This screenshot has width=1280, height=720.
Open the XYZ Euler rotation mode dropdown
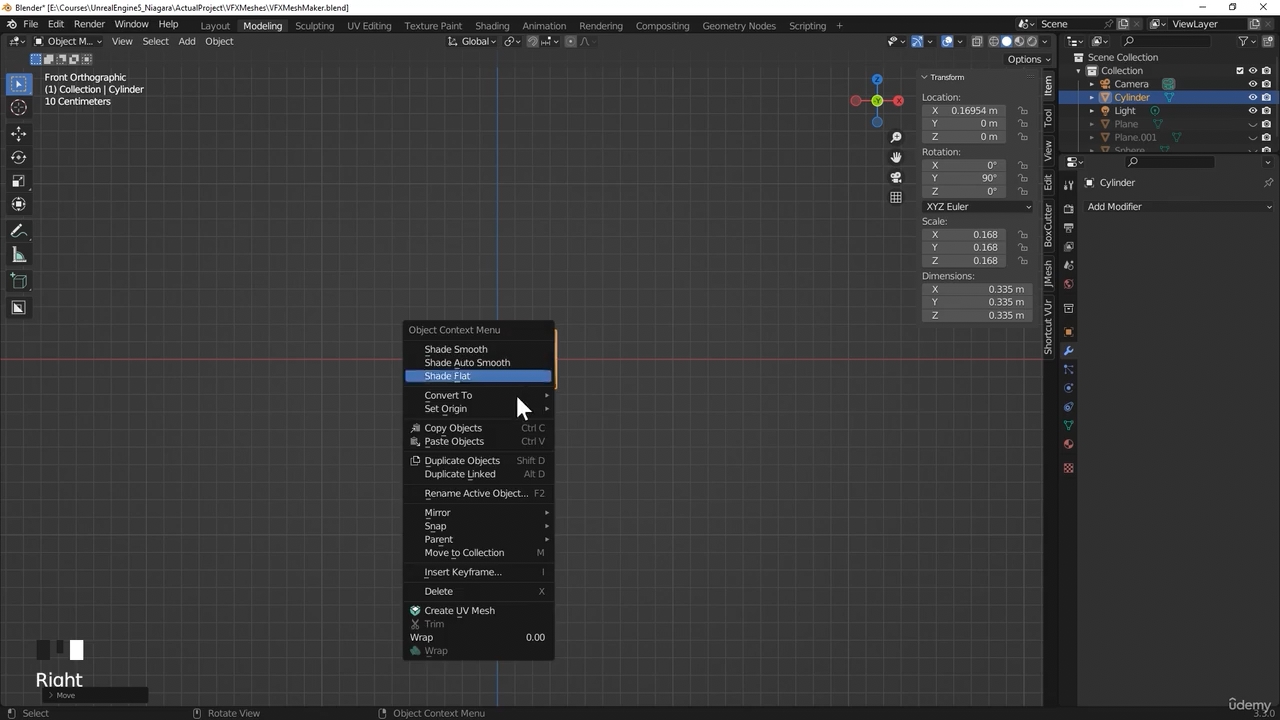point(977,207)
